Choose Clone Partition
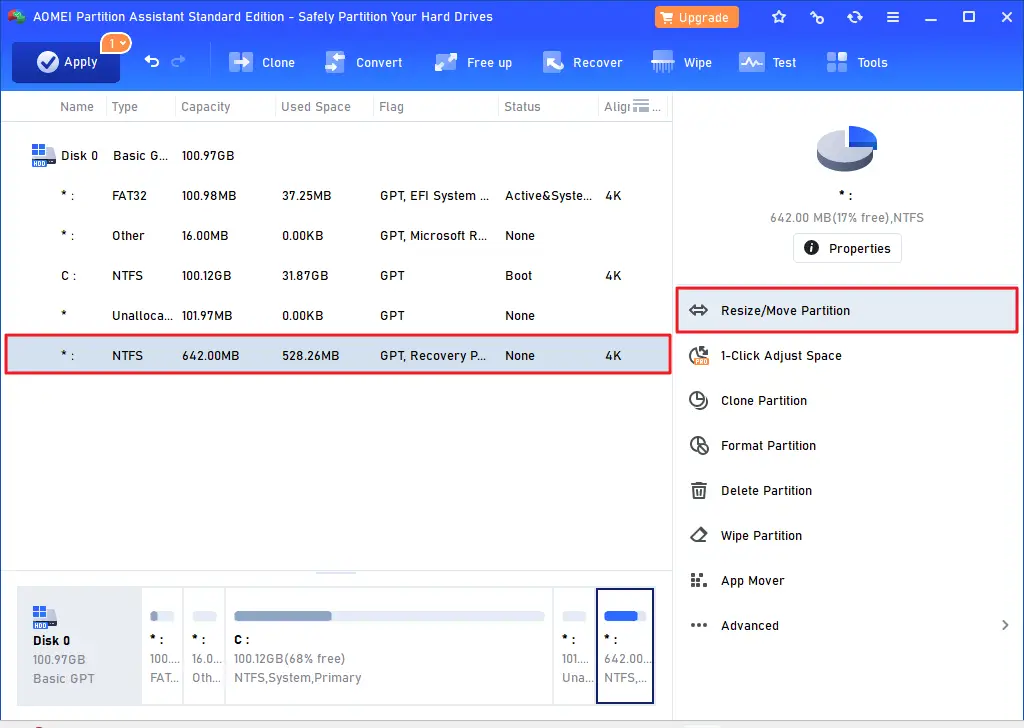The image size is (1024, 728). click(x=846, y=400)
